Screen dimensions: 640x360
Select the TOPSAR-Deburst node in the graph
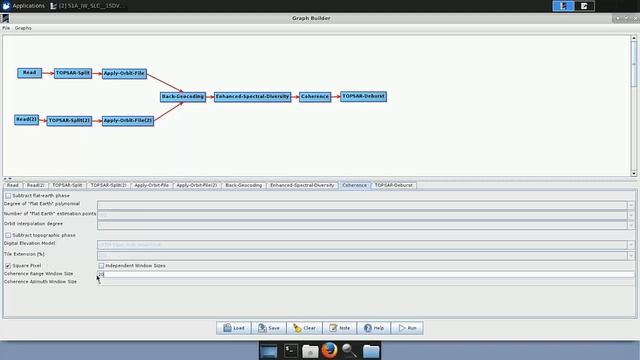click(x=363, y=96)
